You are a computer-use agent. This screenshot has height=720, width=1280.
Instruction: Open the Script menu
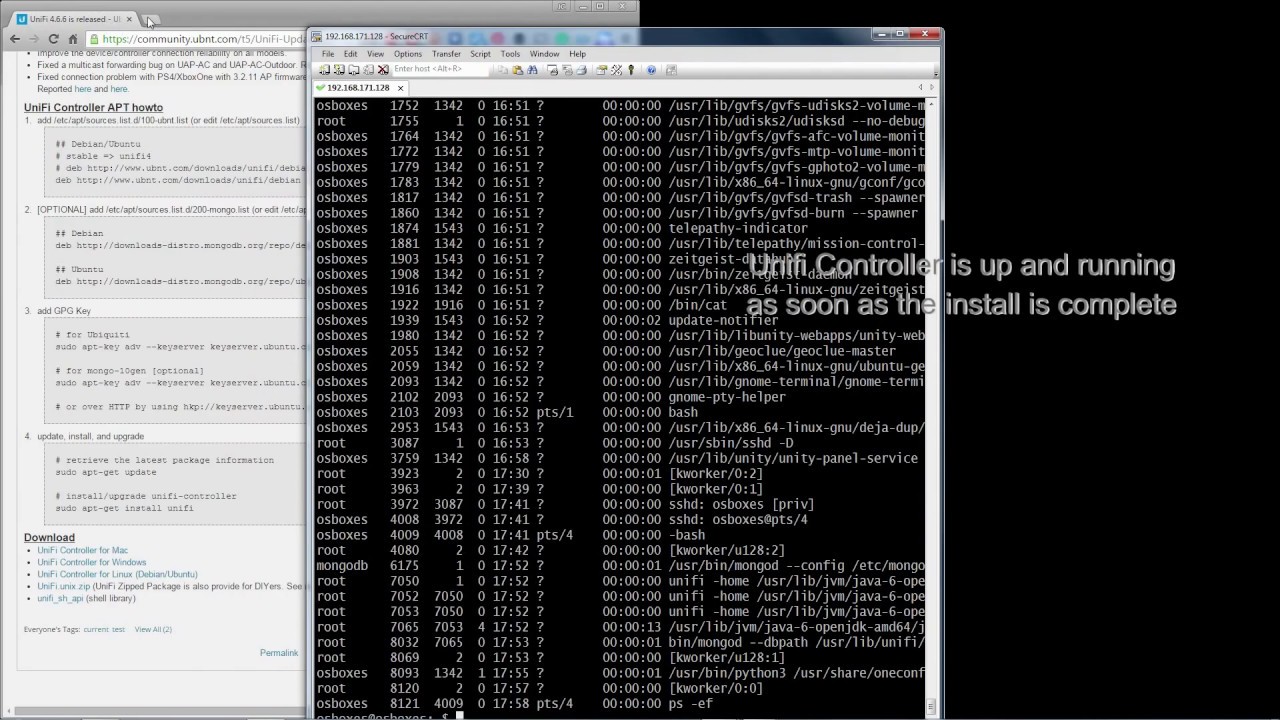click(480, 54)
